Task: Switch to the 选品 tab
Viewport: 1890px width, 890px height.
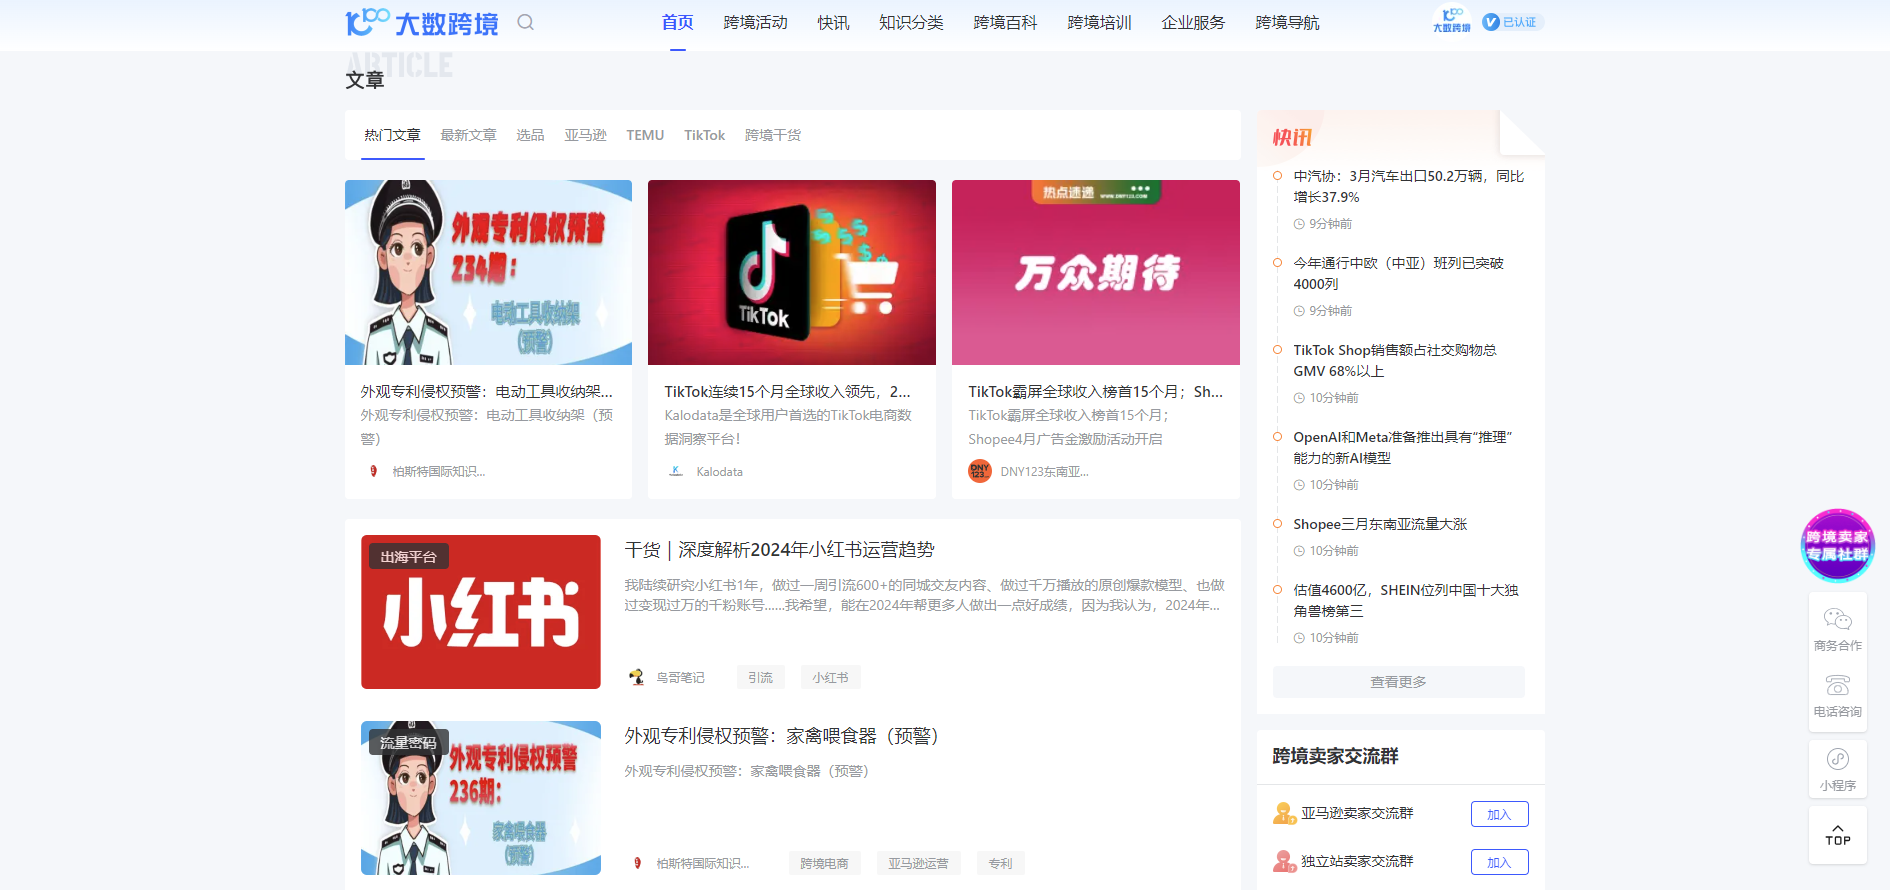Action: [530, 135]
